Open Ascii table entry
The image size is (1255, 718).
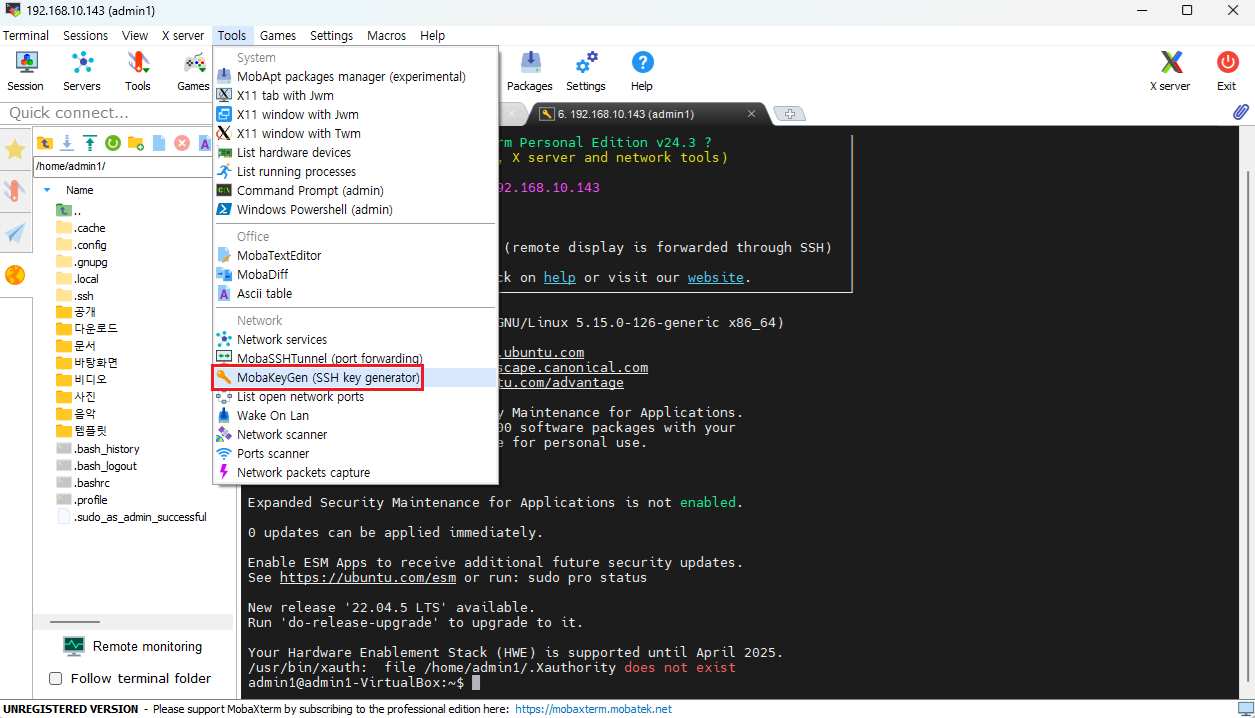tap(355, 293)
